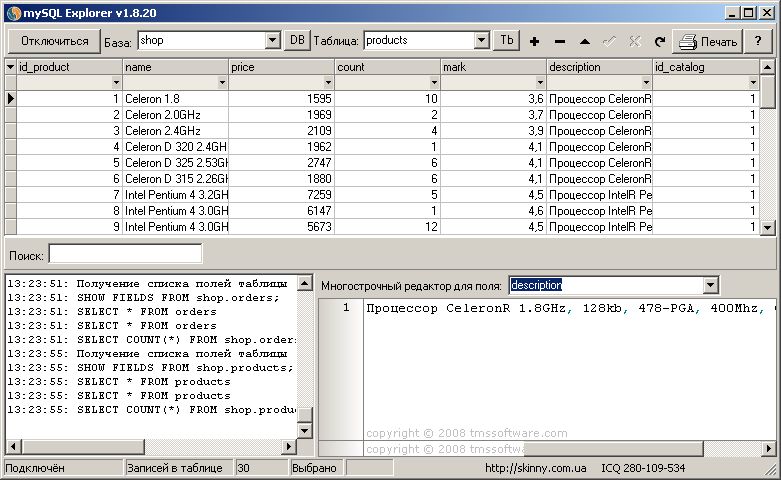The image size is (781, 480).
Task: Click the Tb button
Action: click(x=507, y=40)
